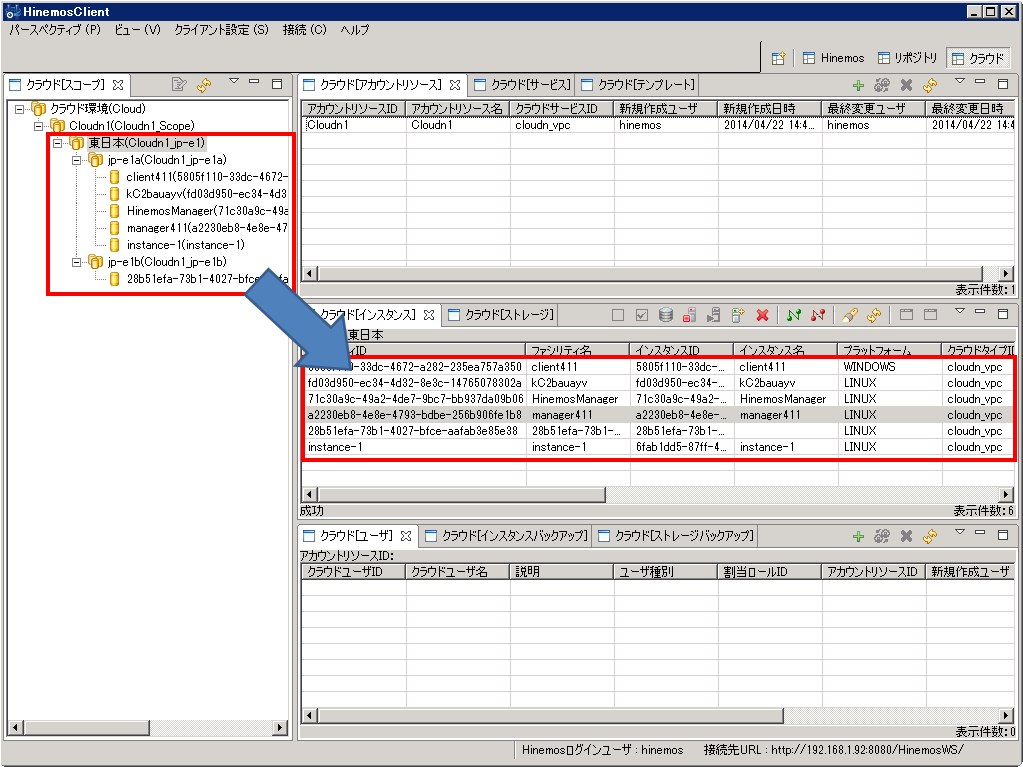Collapse the Cloudn1(Cloudn1_Scope) tree node
The height and width of the screenshot is (767, 1023).
(x=39, y=126)
